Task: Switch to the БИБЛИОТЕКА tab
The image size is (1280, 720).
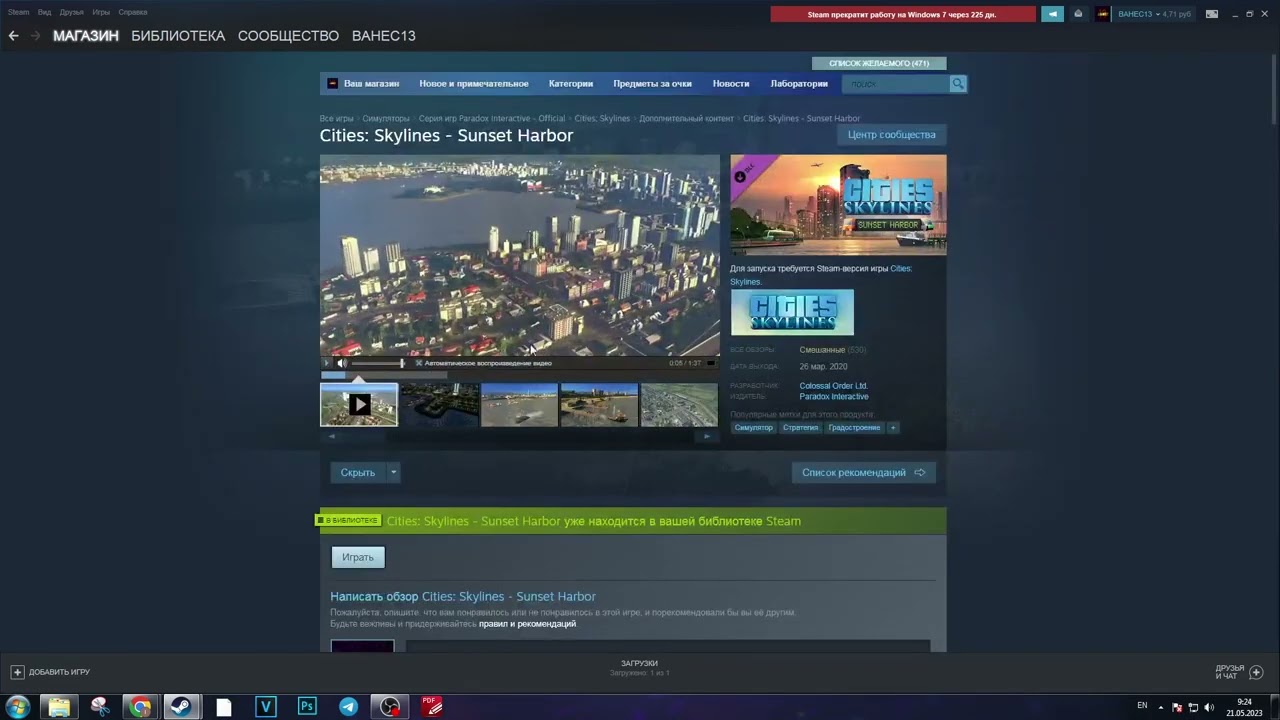Action: (178, 36)
